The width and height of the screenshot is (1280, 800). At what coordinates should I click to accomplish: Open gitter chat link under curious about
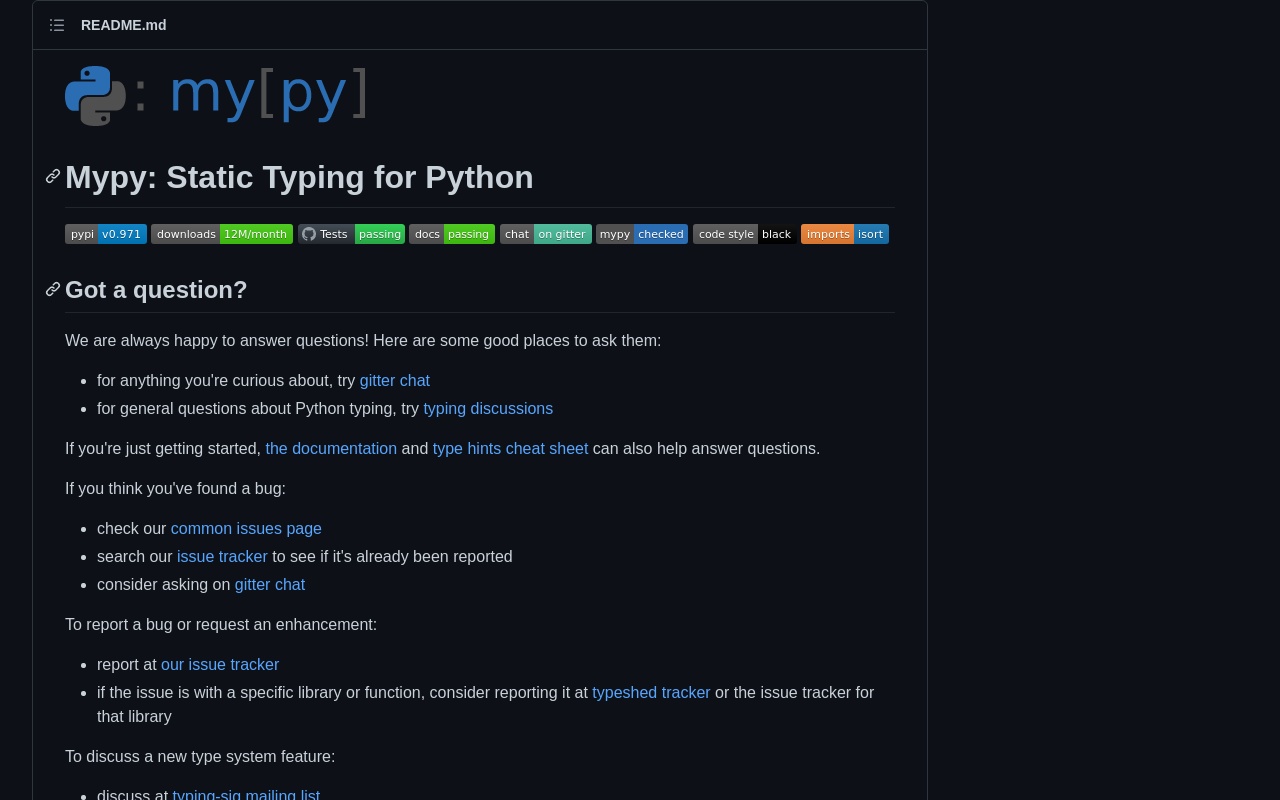[x=395, y=381]
